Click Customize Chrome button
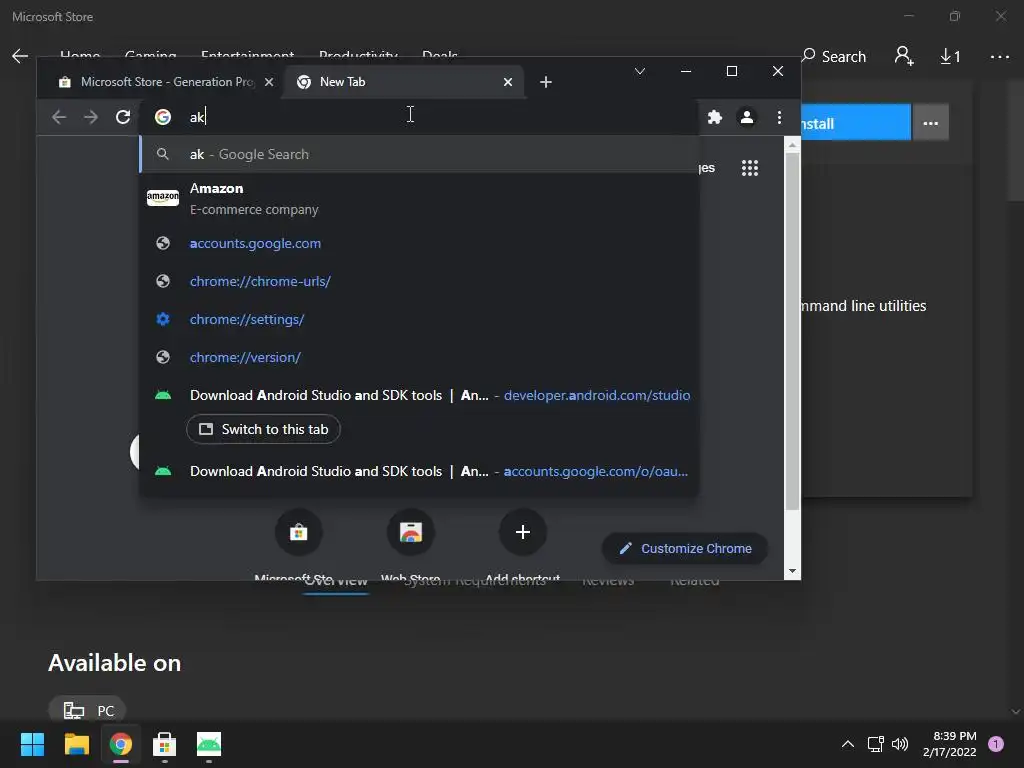This screenshot has height=768, width=1024. (x=684, y=549)
